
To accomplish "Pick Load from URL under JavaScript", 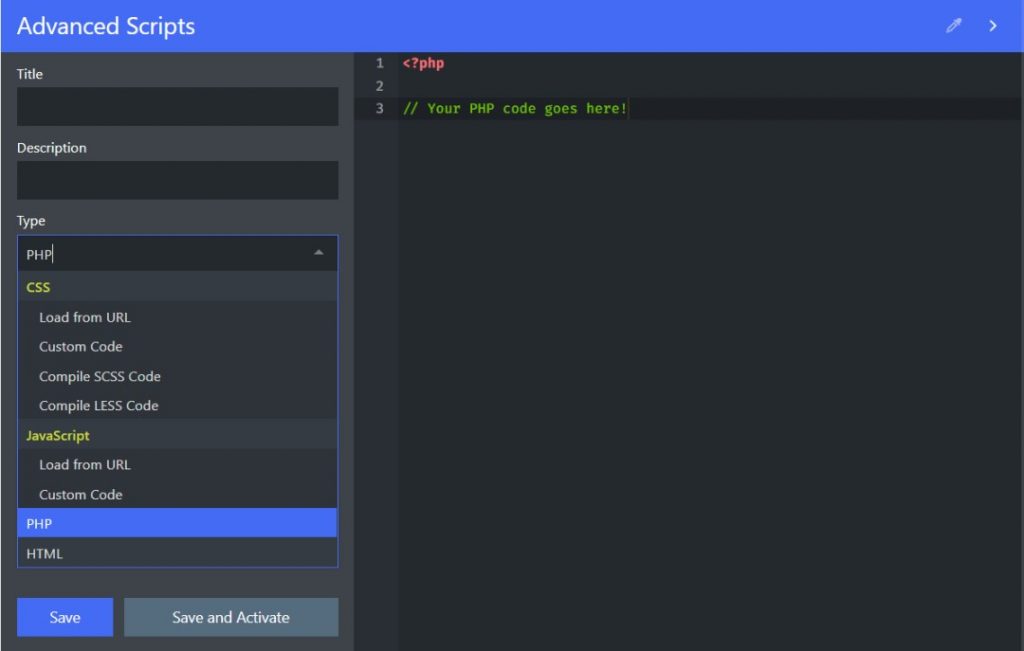I will point(85,464).
